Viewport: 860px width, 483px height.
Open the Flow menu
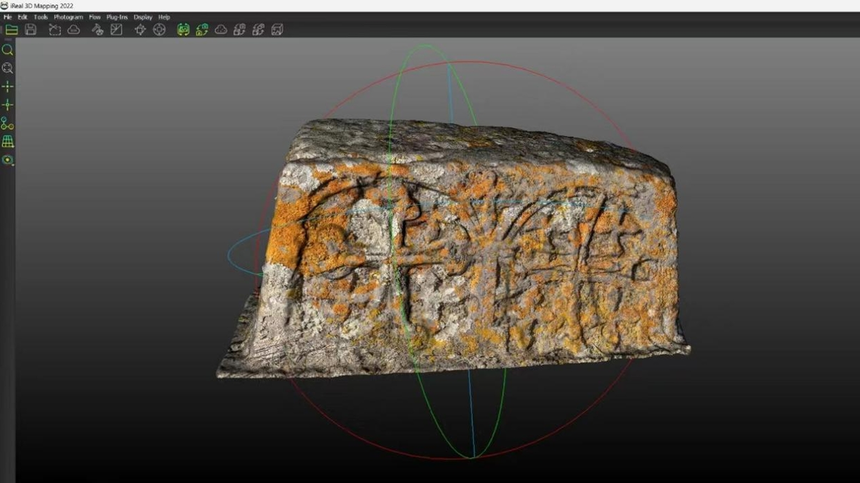point(95,17)
